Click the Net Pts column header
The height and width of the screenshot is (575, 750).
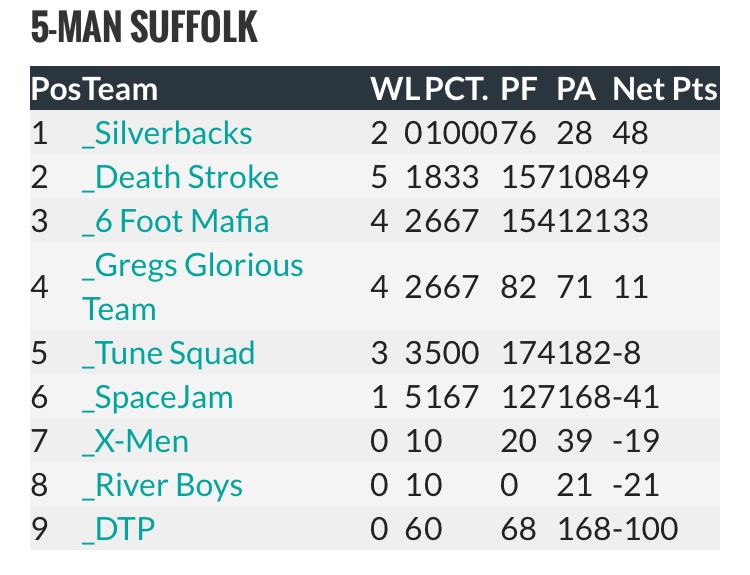(x=665, y=89)
